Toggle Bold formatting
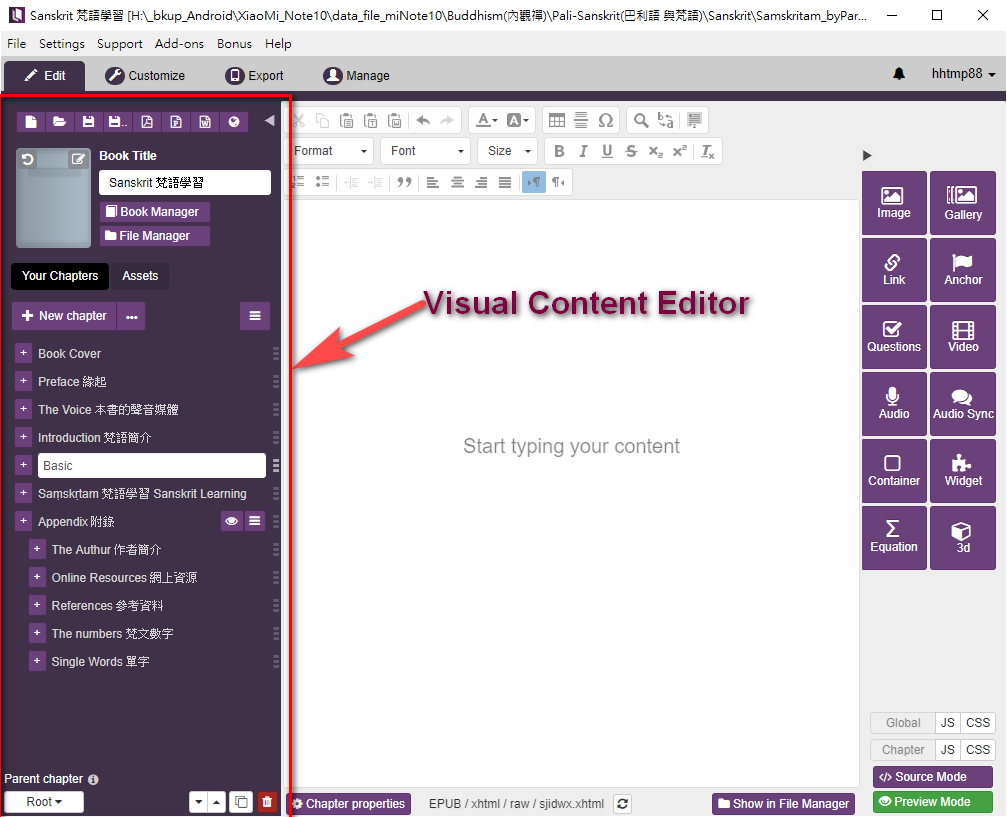This screenshot has height=817, width=1007. pos(559,151)
